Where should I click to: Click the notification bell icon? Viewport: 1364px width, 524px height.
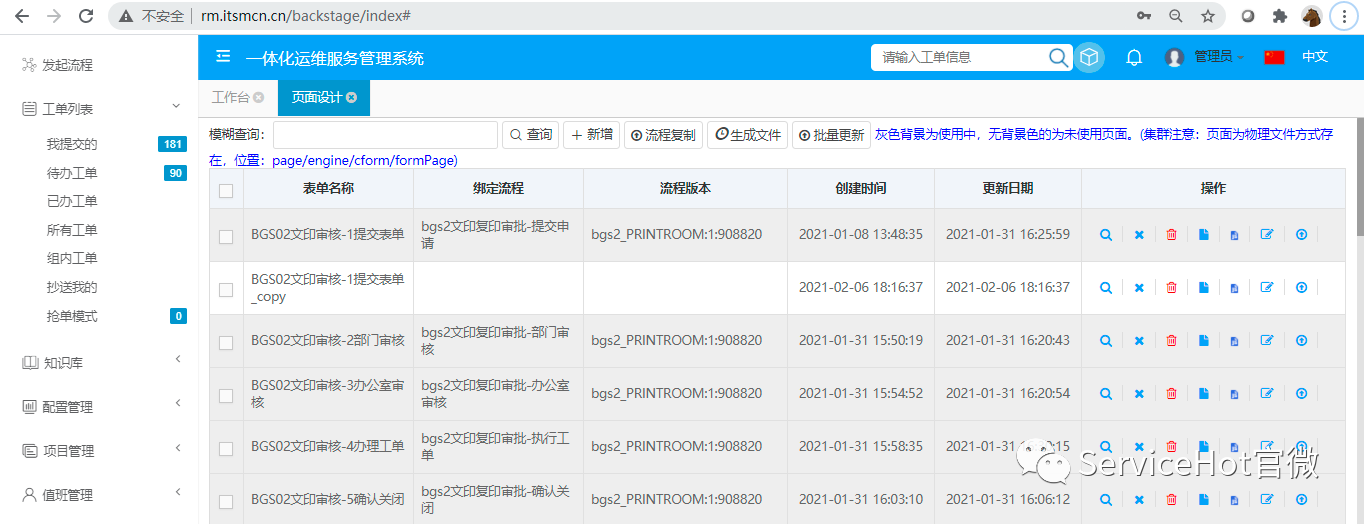click(1134, 58)
